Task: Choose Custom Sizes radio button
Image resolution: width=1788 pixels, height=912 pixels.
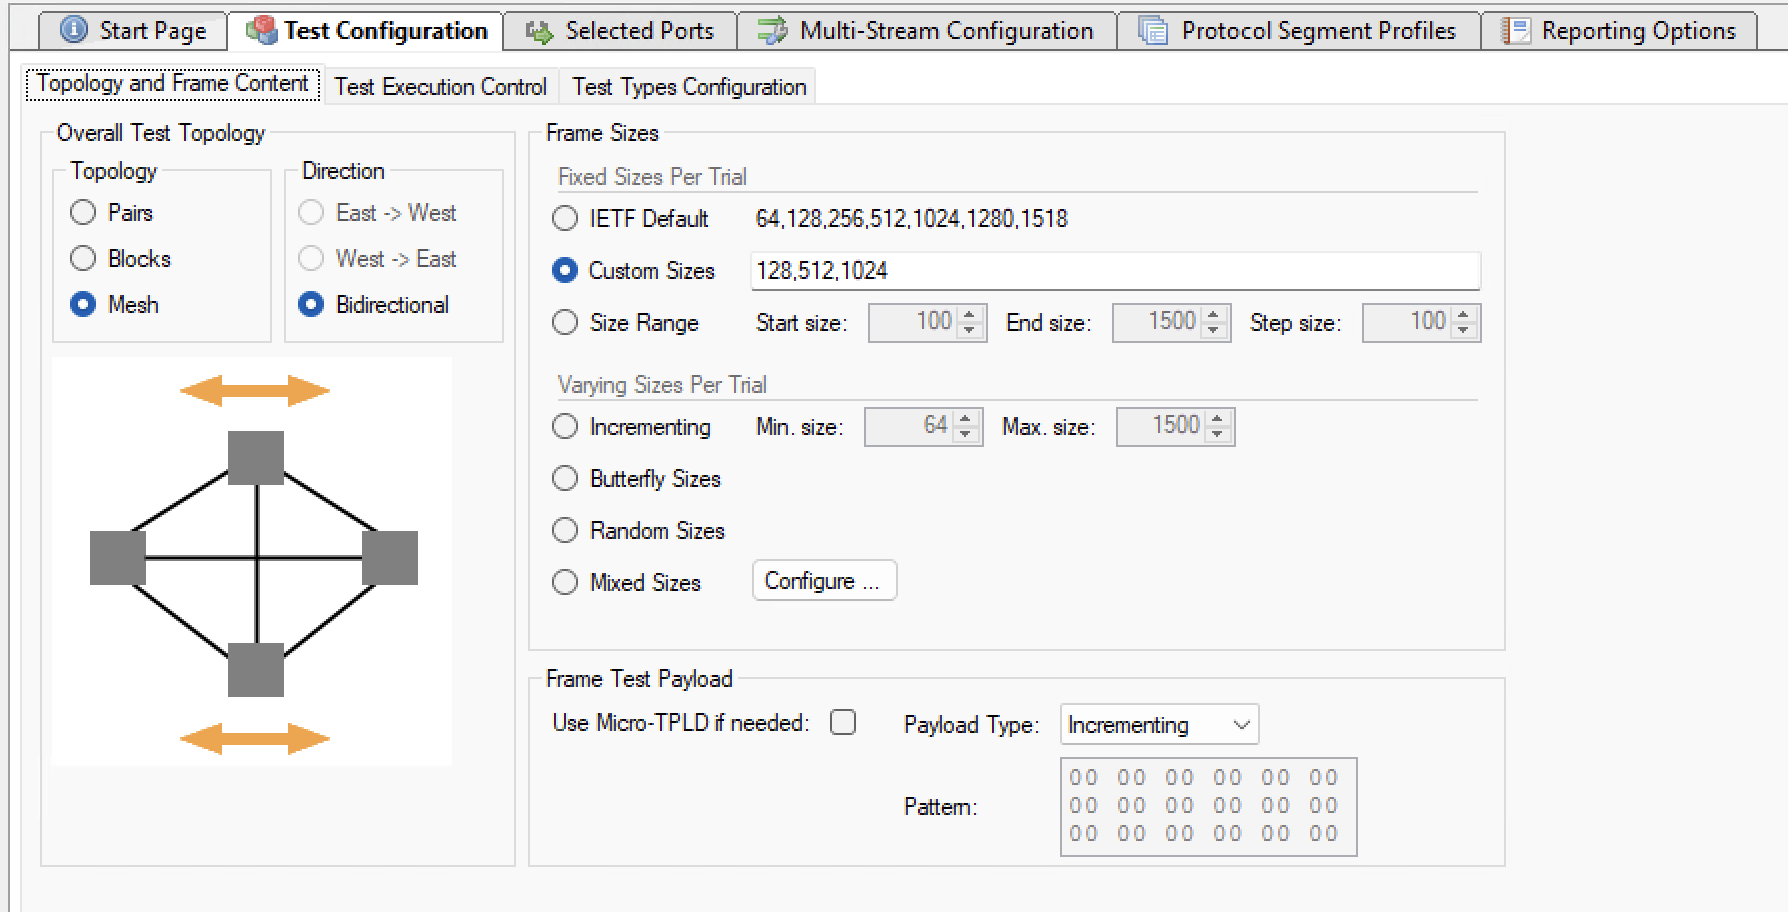Action: [565, 270]
